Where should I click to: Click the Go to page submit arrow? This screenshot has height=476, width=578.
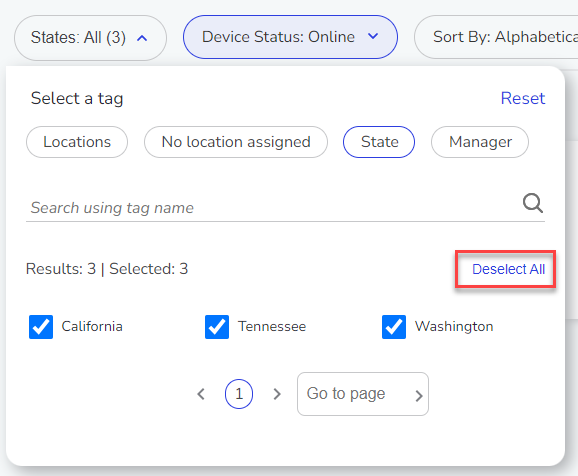418,396
